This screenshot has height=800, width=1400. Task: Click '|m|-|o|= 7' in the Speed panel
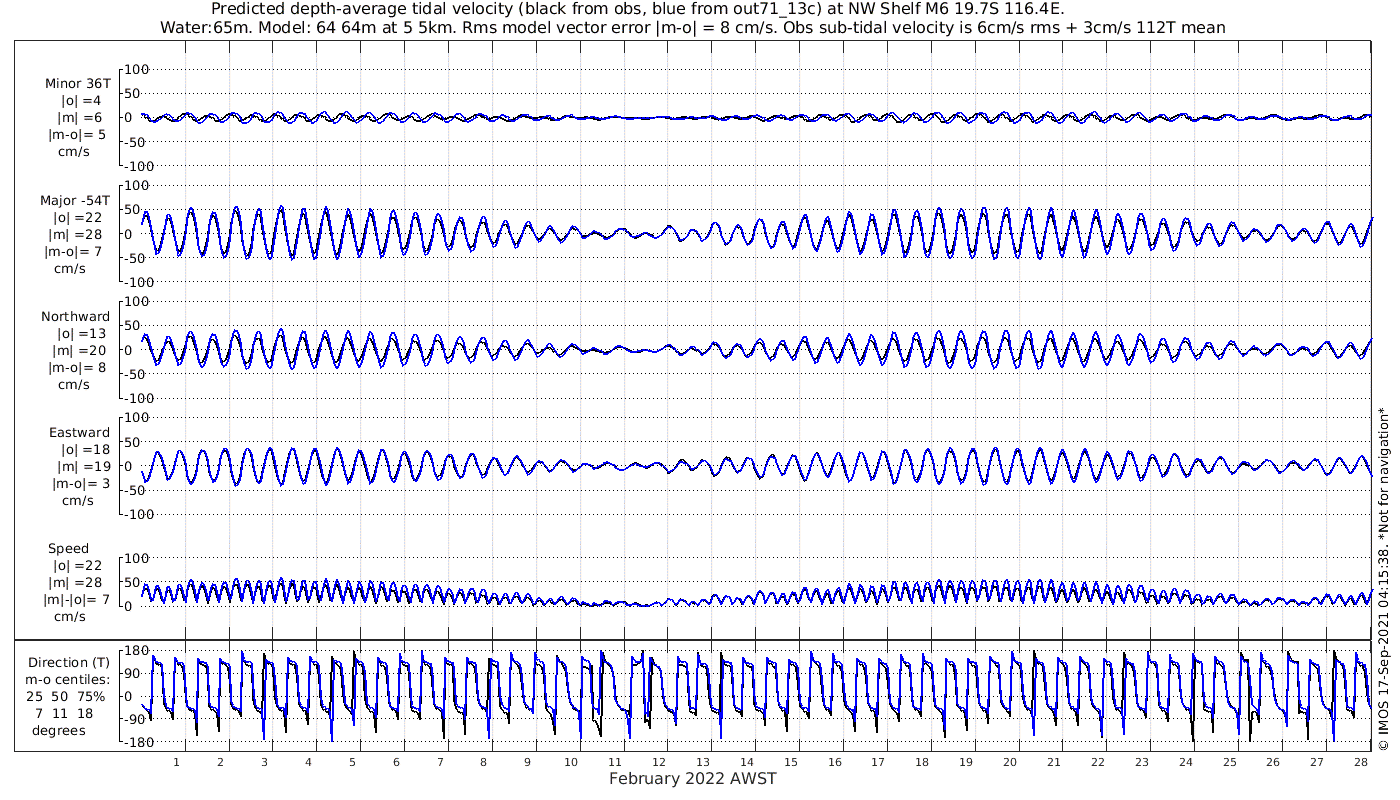click(75, 600)
